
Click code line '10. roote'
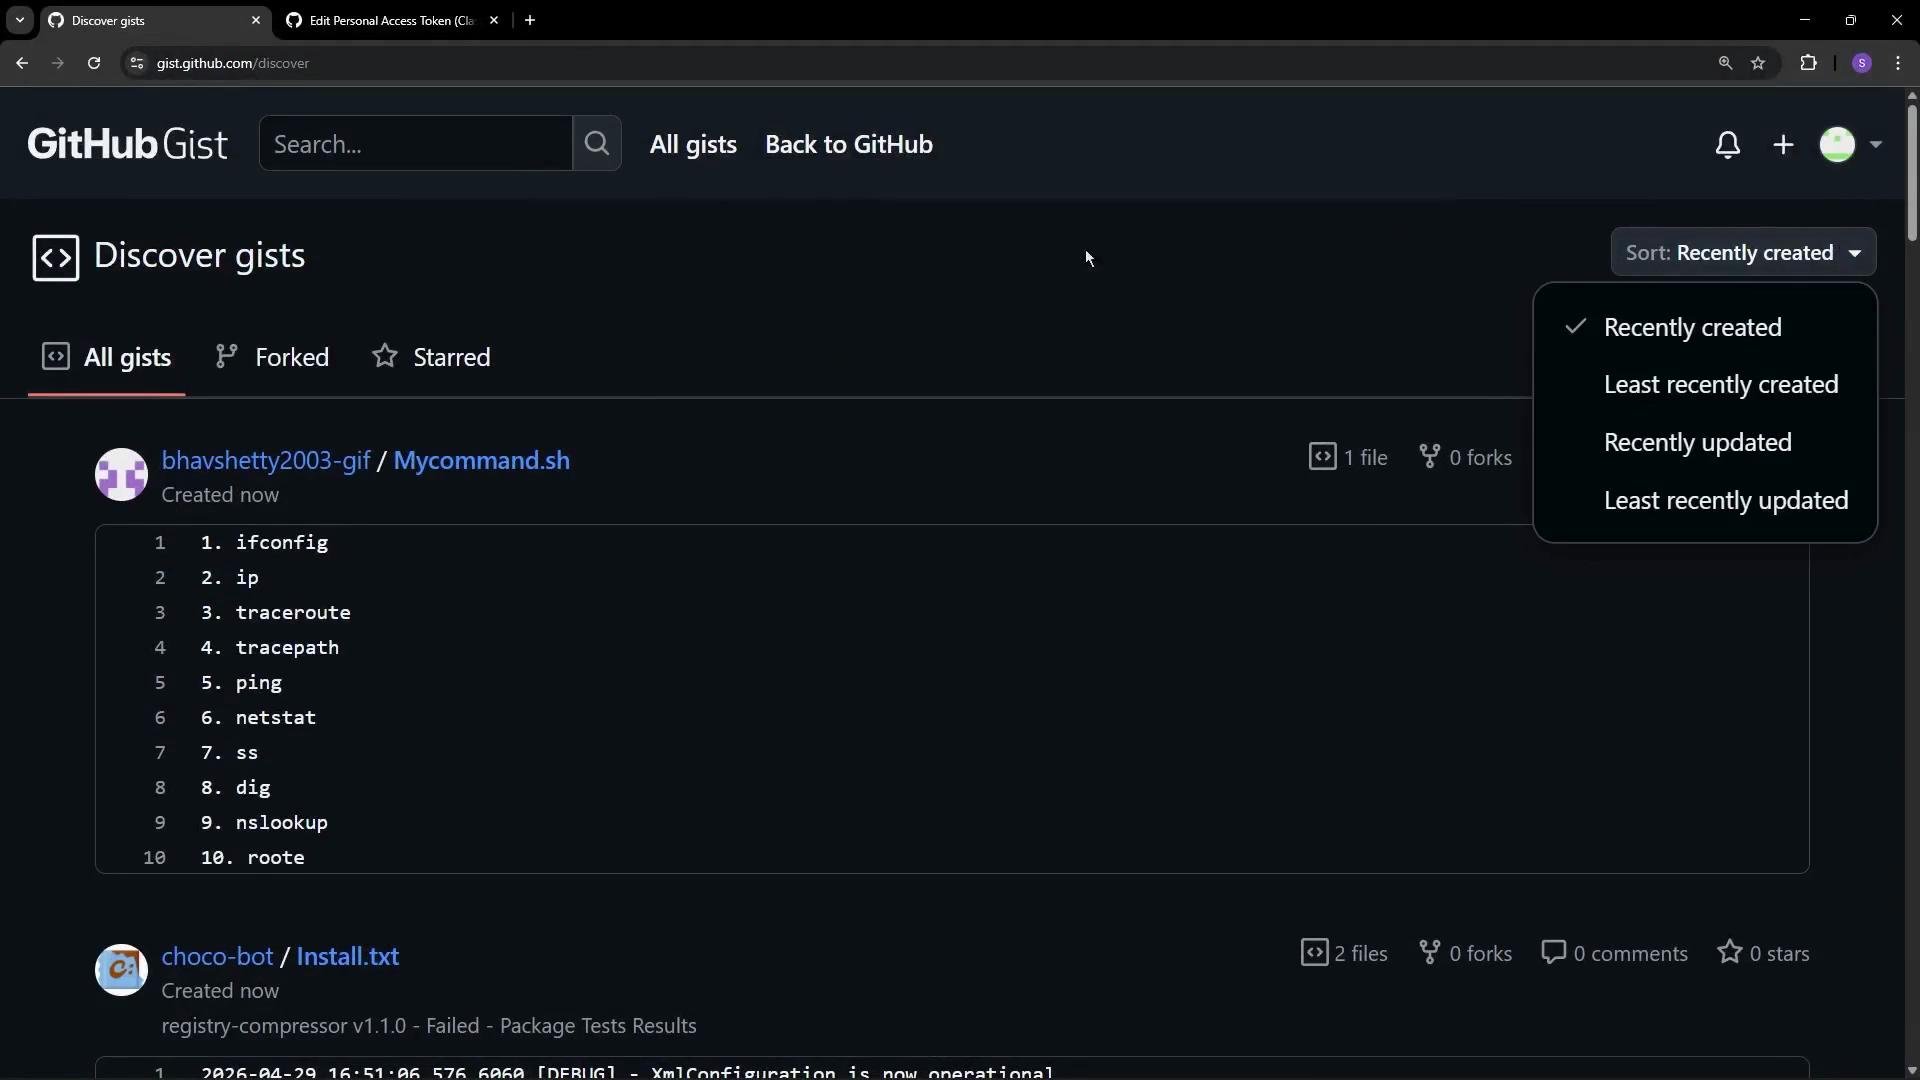pos(252,857)
